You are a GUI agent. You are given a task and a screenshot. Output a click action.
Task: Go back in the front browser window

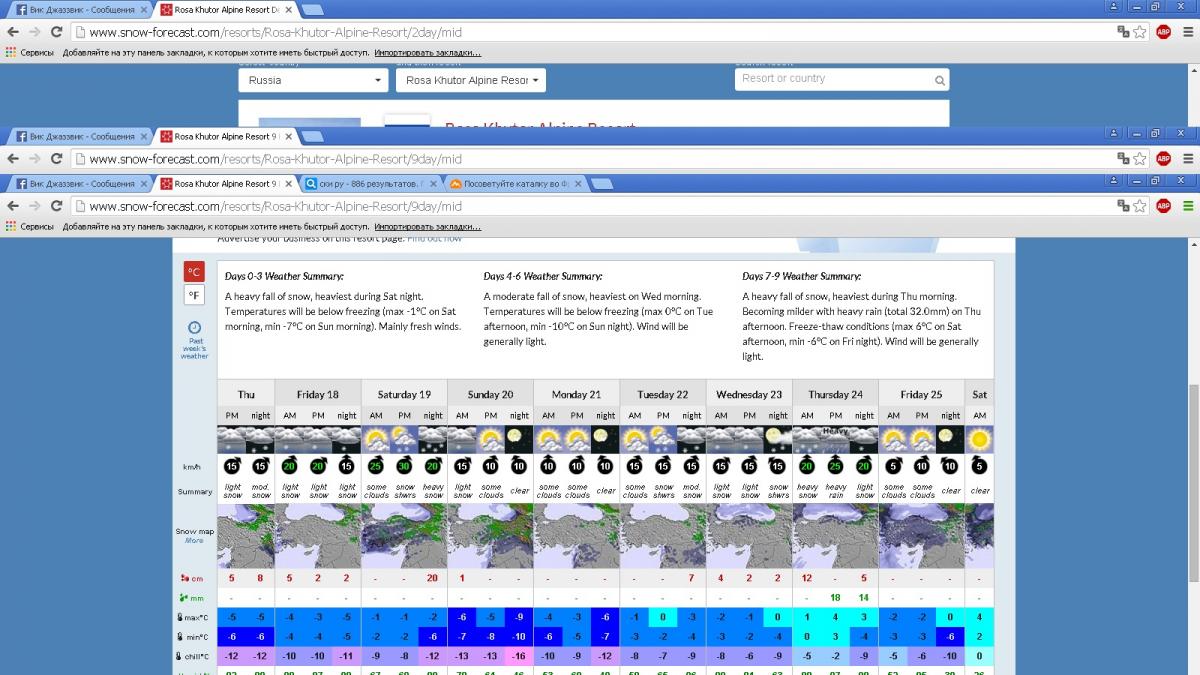12,206
